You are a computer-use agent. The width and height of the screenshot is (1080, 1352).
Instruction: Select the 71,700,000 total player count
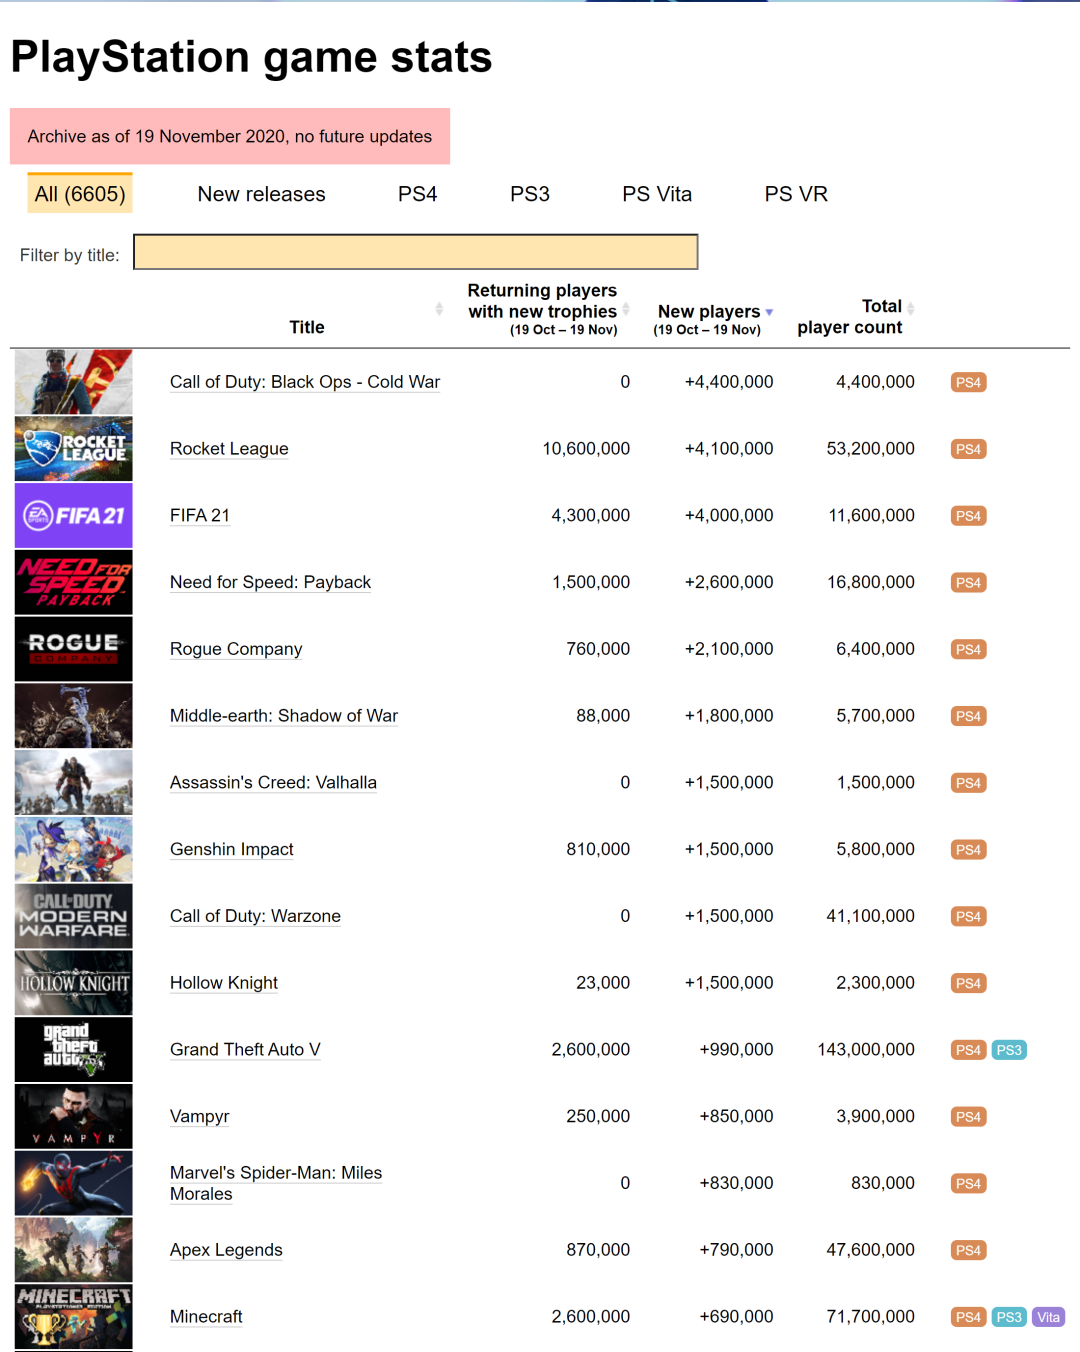coord(870,1317)
